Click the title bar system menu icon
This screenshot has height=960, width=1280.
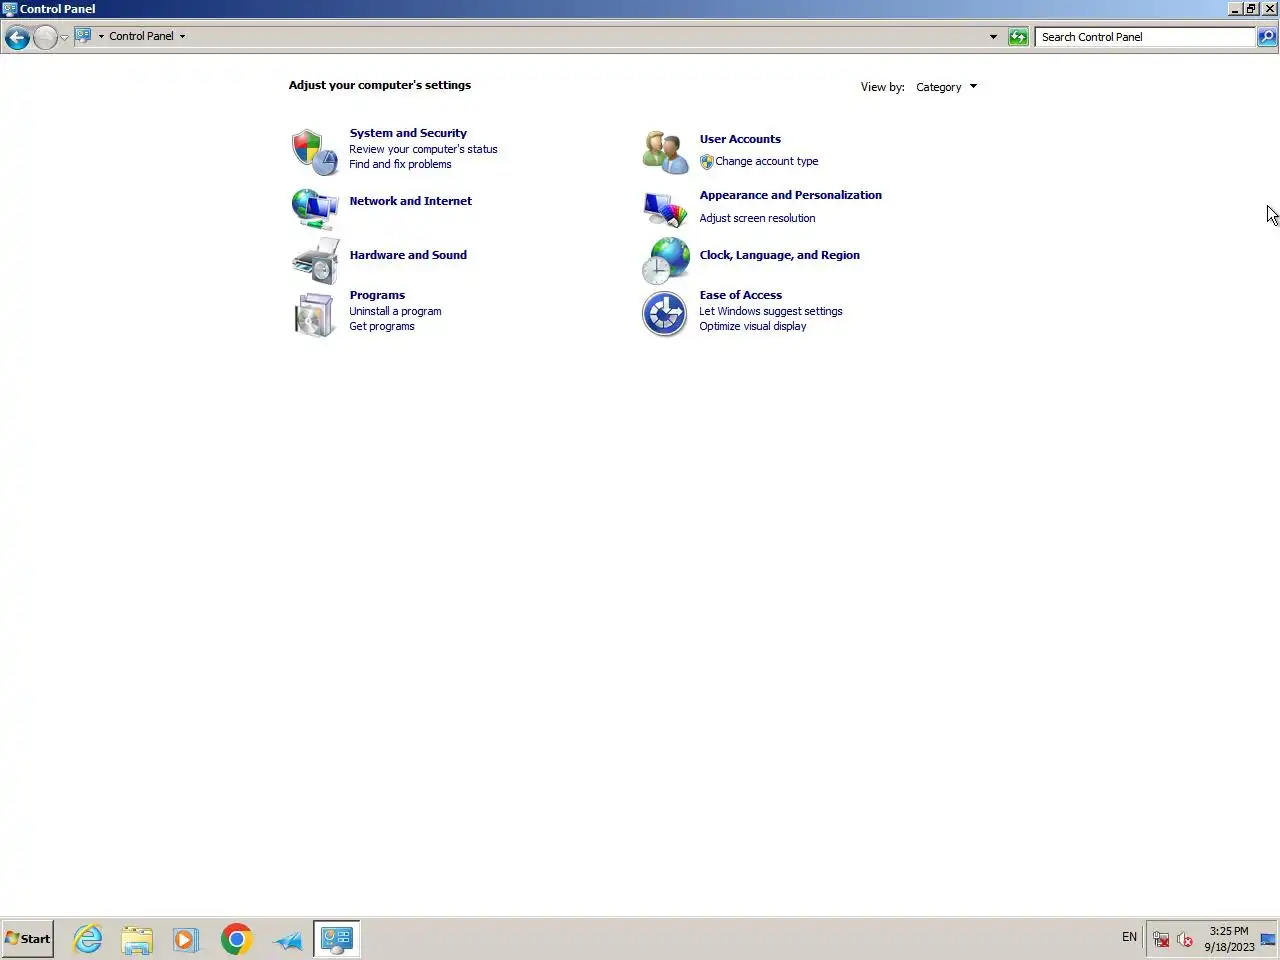[x=10, y=9]
